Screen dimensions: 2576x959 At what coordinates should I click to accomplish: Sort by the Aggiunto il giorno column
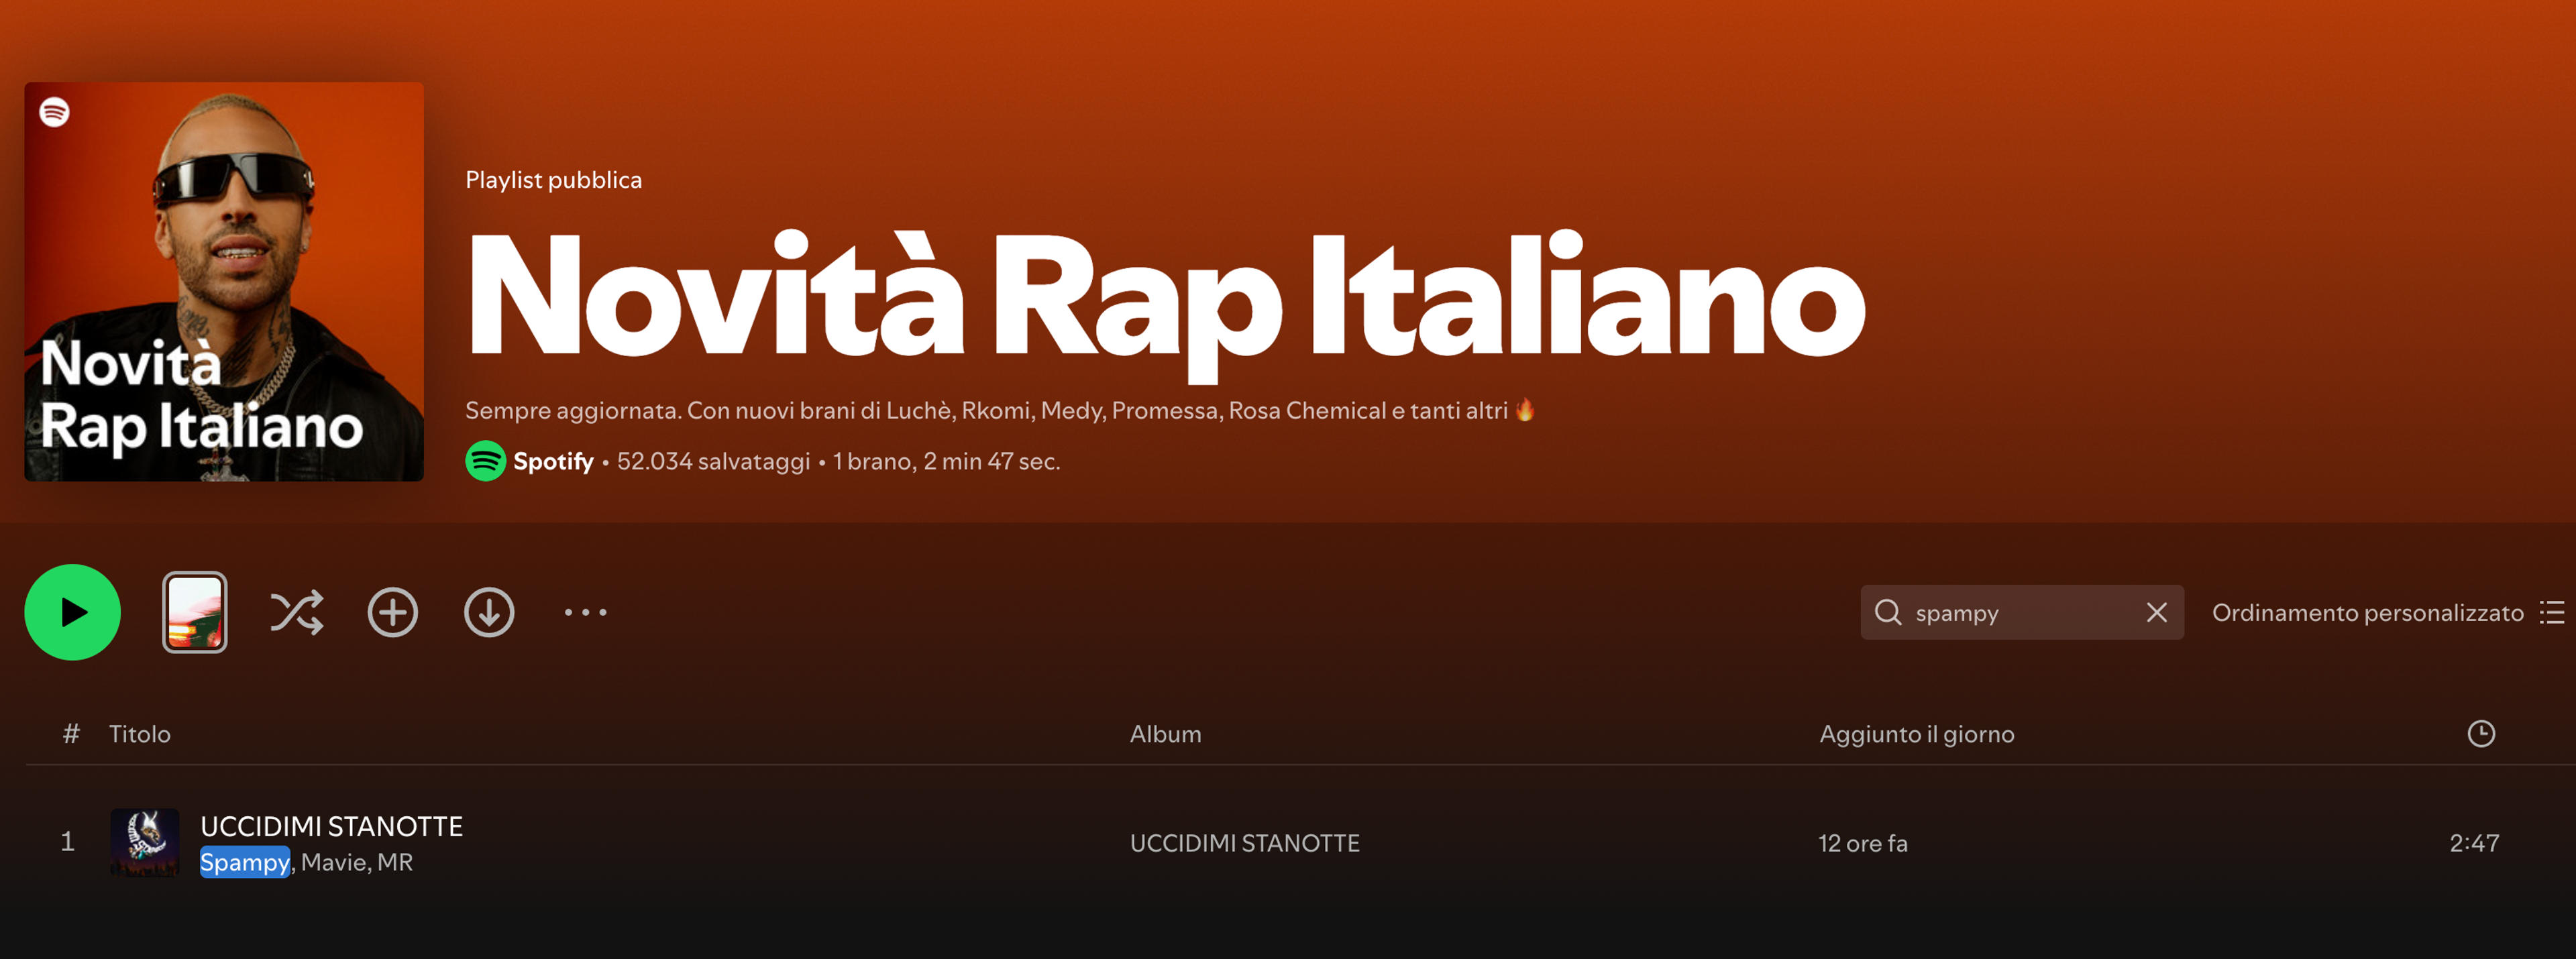point(1917,734)
